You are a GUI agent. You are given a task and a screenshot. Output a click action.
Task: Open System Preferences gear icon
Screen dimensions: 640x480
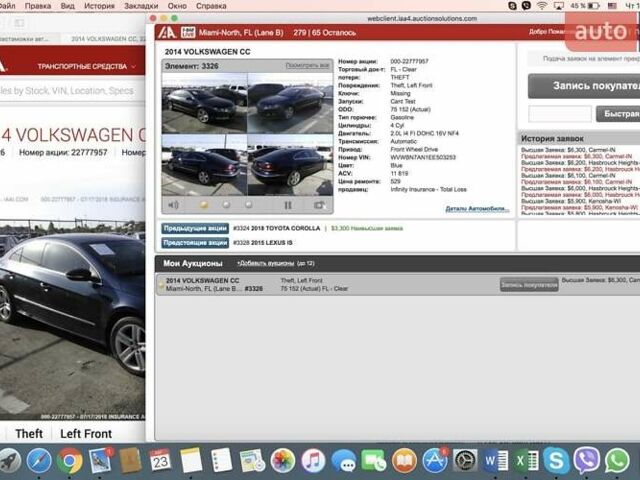tap(465, 460)
